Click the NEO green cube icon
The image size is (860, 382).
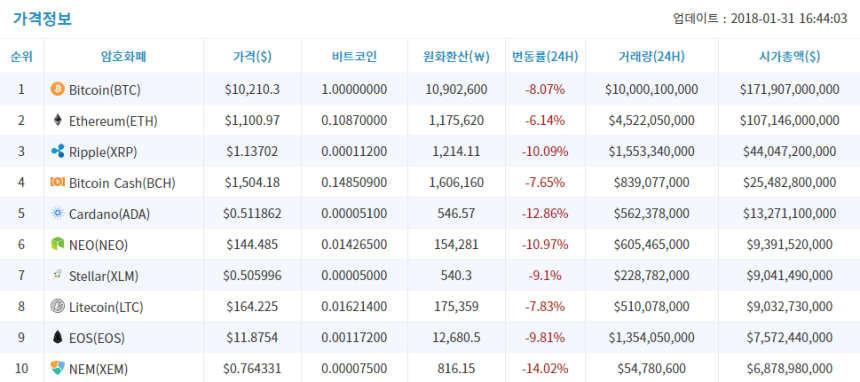(x=58, y=244)
